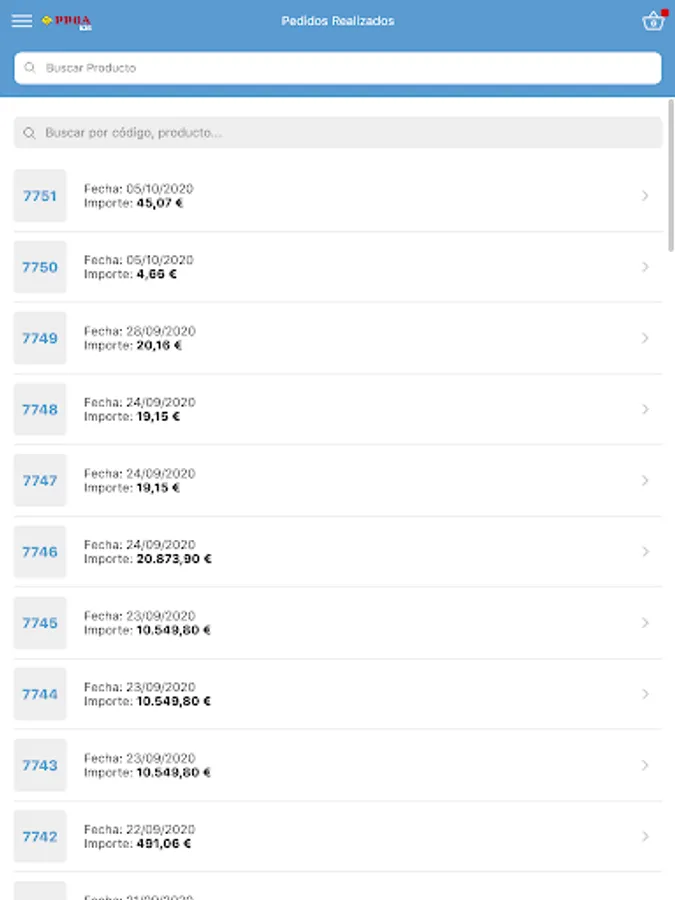
Task: Expand order 7748 with its chevron
Action: (645, 409)
